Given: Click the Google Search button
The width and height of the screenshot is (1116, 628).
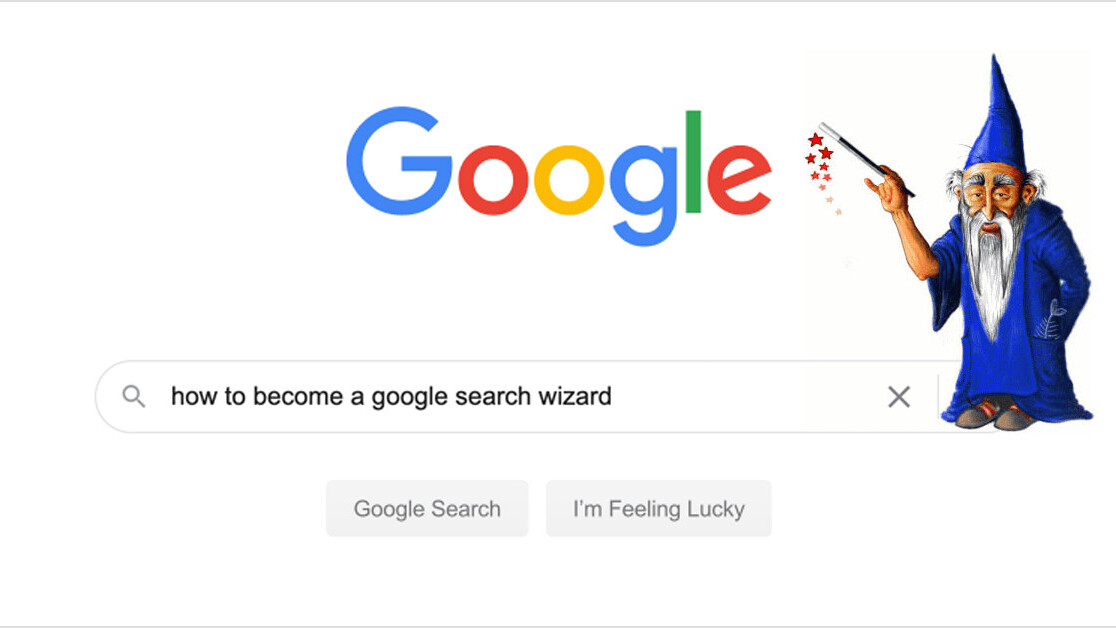Looking at the screenshot, I should coord(427,508).
